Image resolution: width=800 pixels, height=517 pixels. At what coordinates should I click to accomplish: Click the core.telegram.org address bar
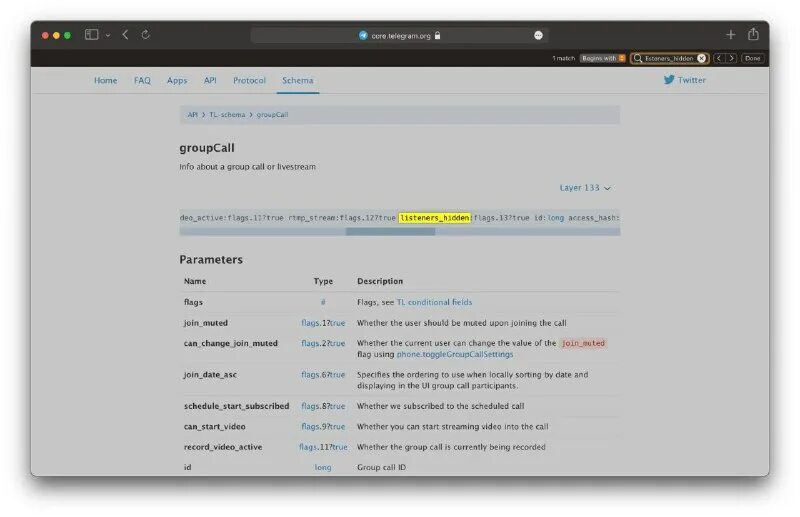pyautogui.click(x=399, y=35)
